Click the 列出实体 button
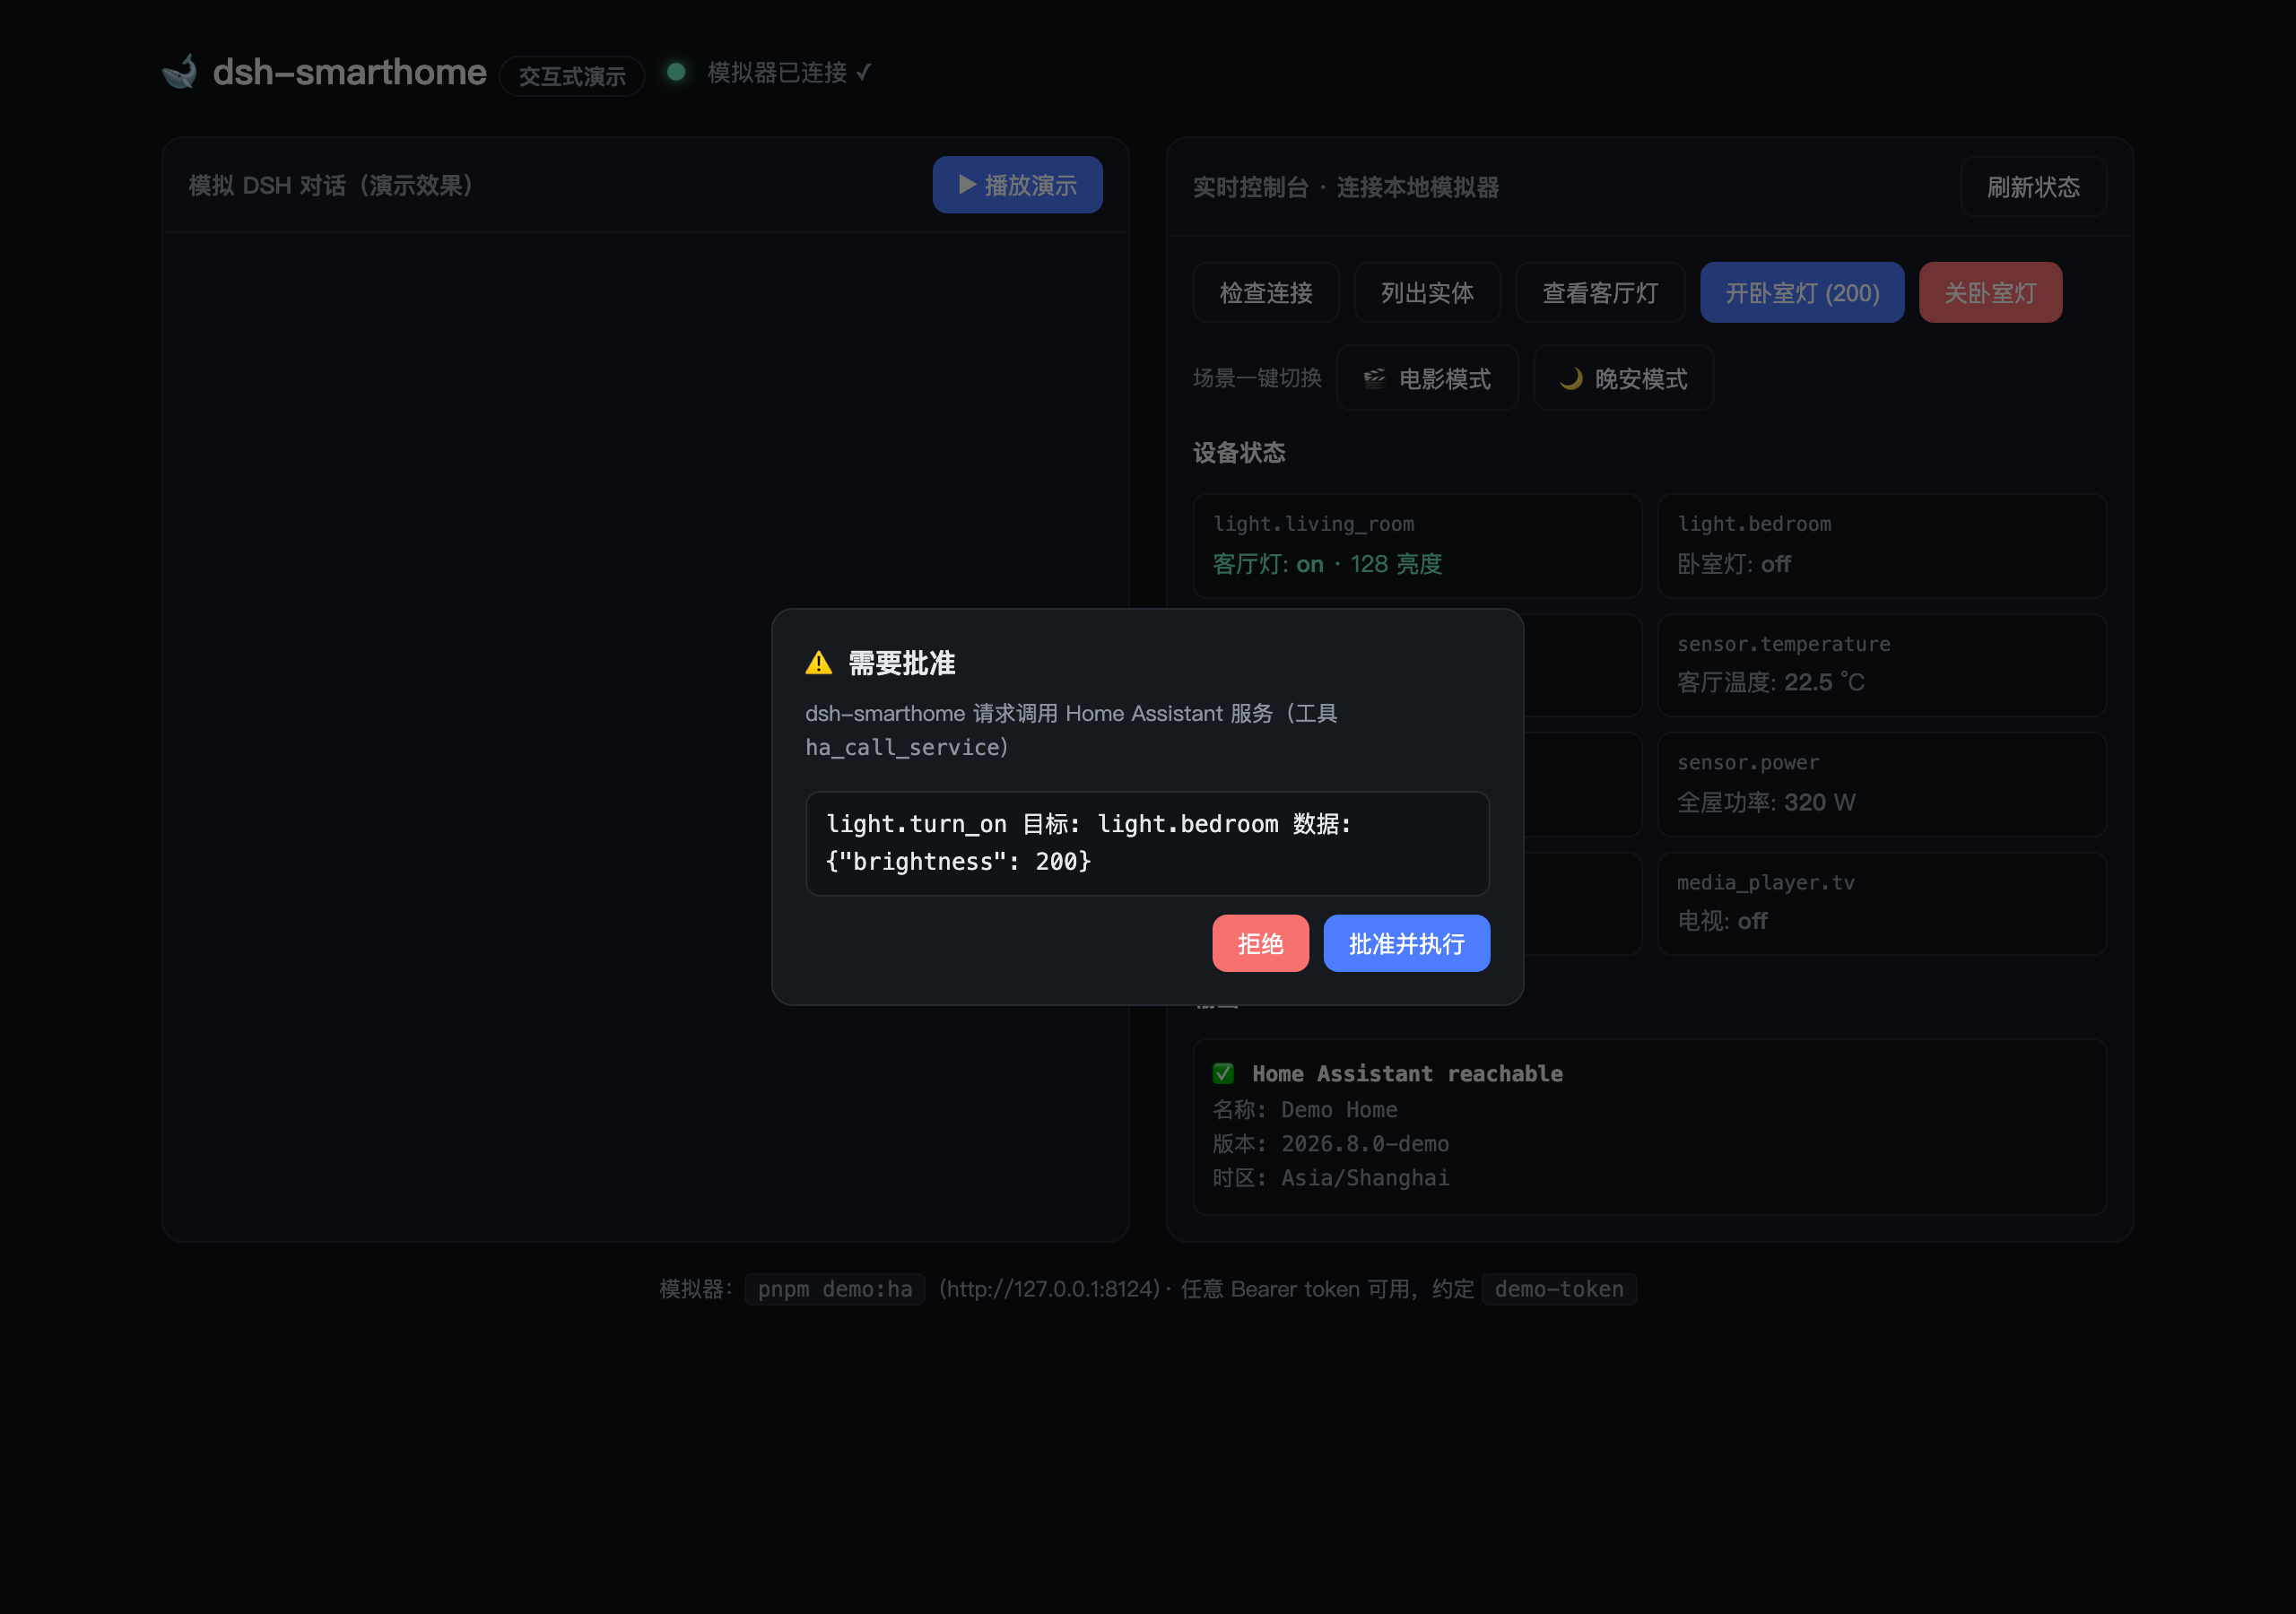 (1427, 293)
